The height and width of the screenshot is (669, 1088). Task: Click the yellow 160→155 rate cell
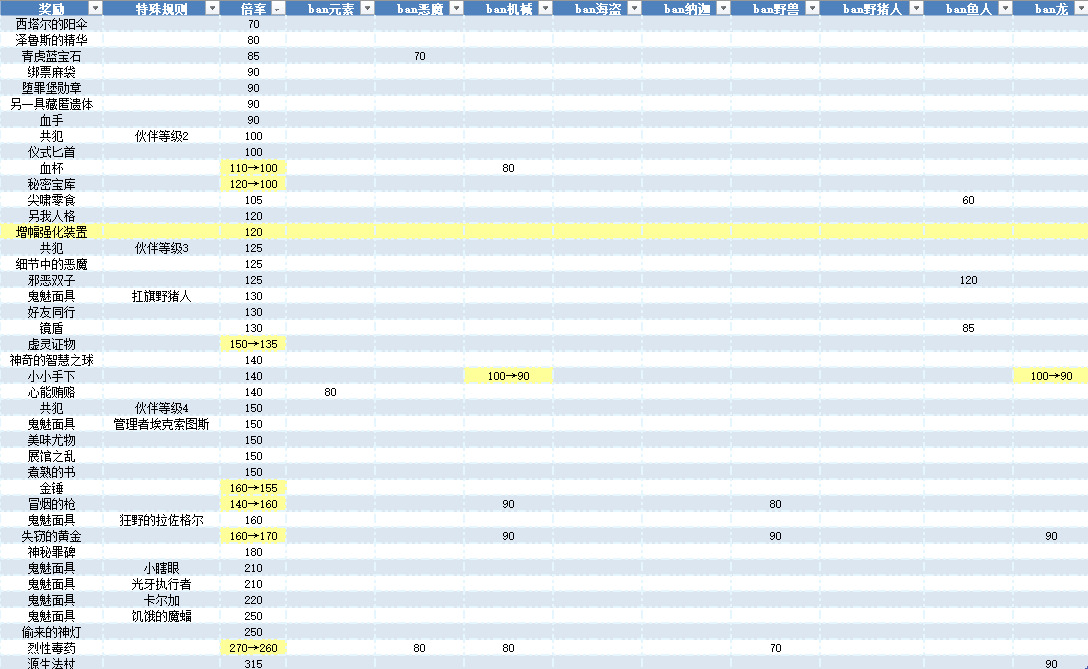tap(253, 487)
